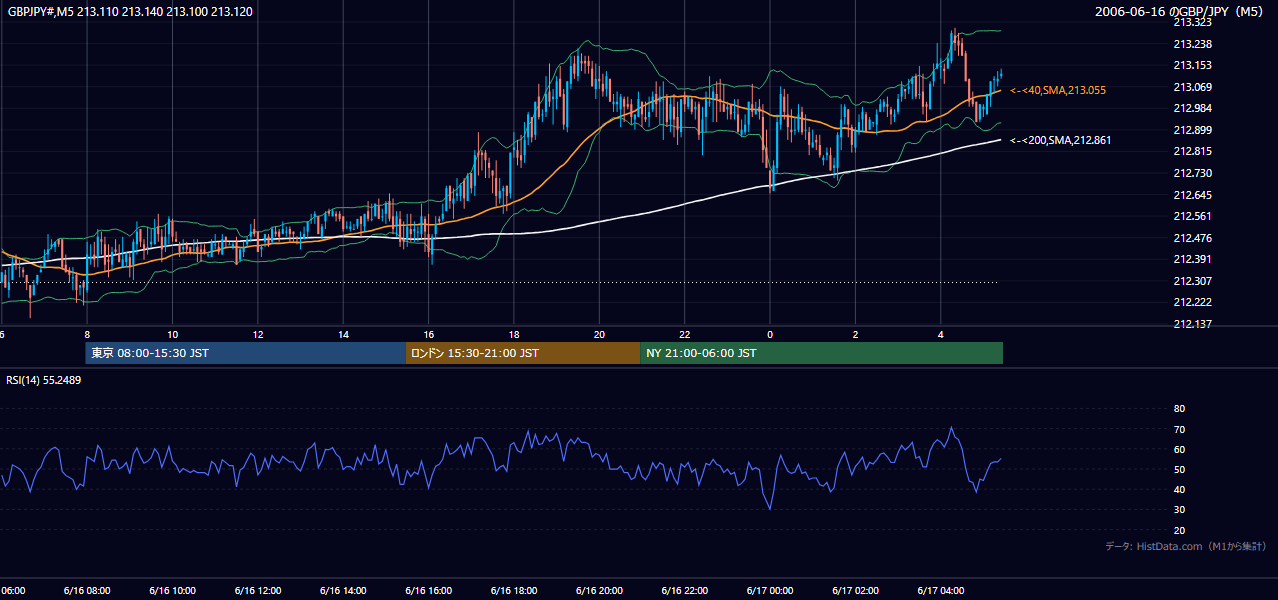Click the 6/16 20:00 date label
This screenshot has height=600, width=1278.
click(x=599, y=591)
